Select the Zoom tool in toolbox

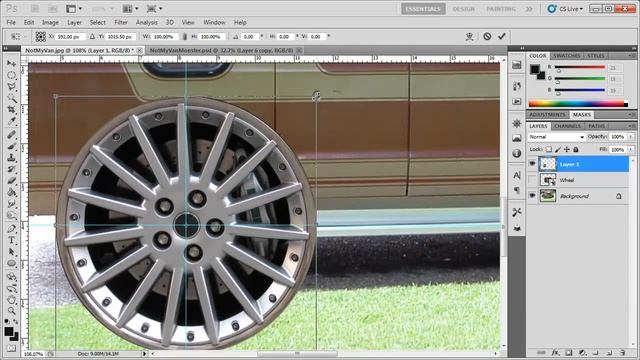click(x=11, y=311)
